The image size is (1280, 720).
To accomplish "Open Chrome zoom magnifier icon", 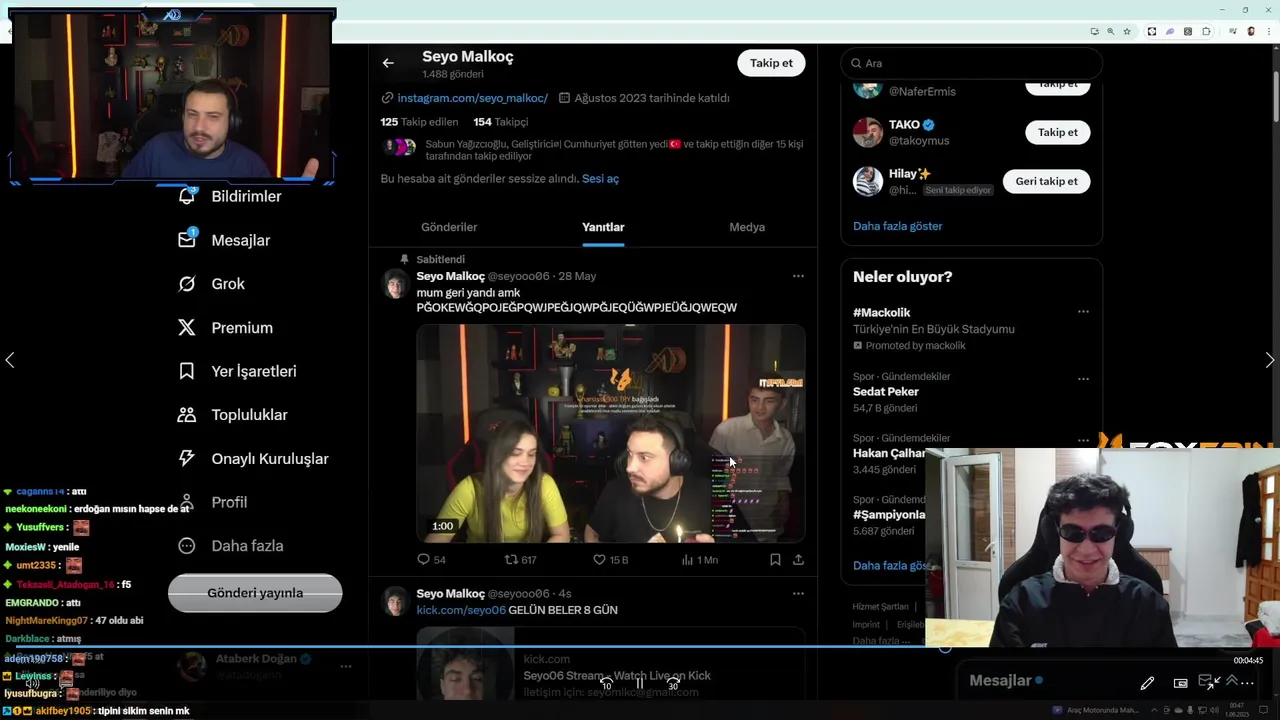I will (1111, 31).
